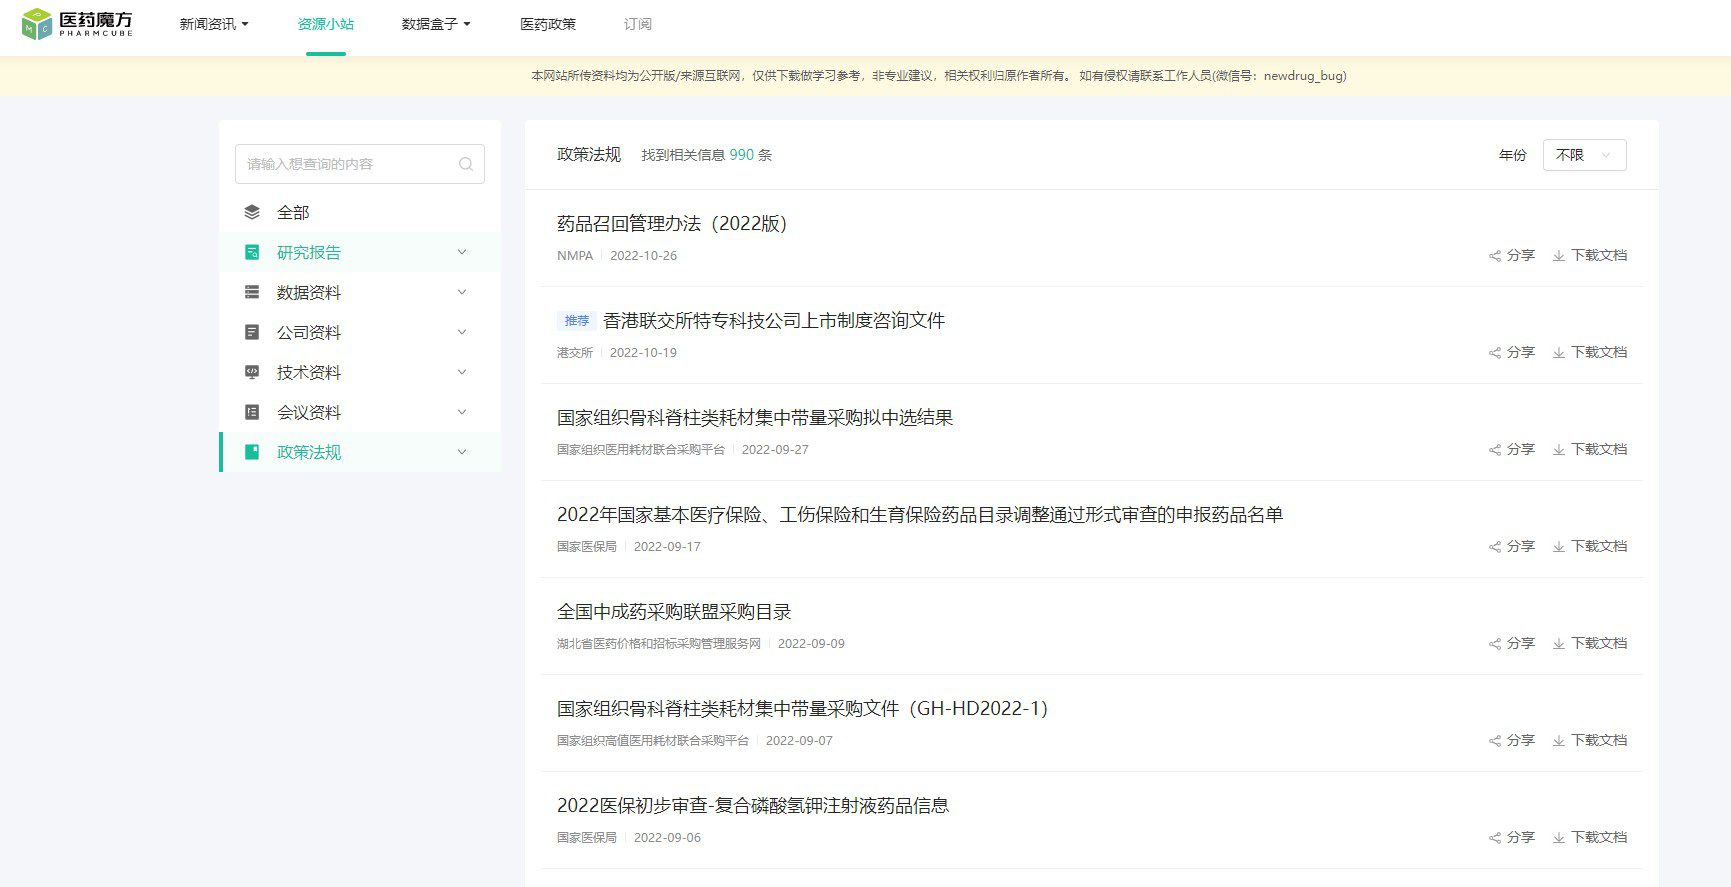
Task: Expand the 政策法规 chevron
Action: (x=462, y=452)
